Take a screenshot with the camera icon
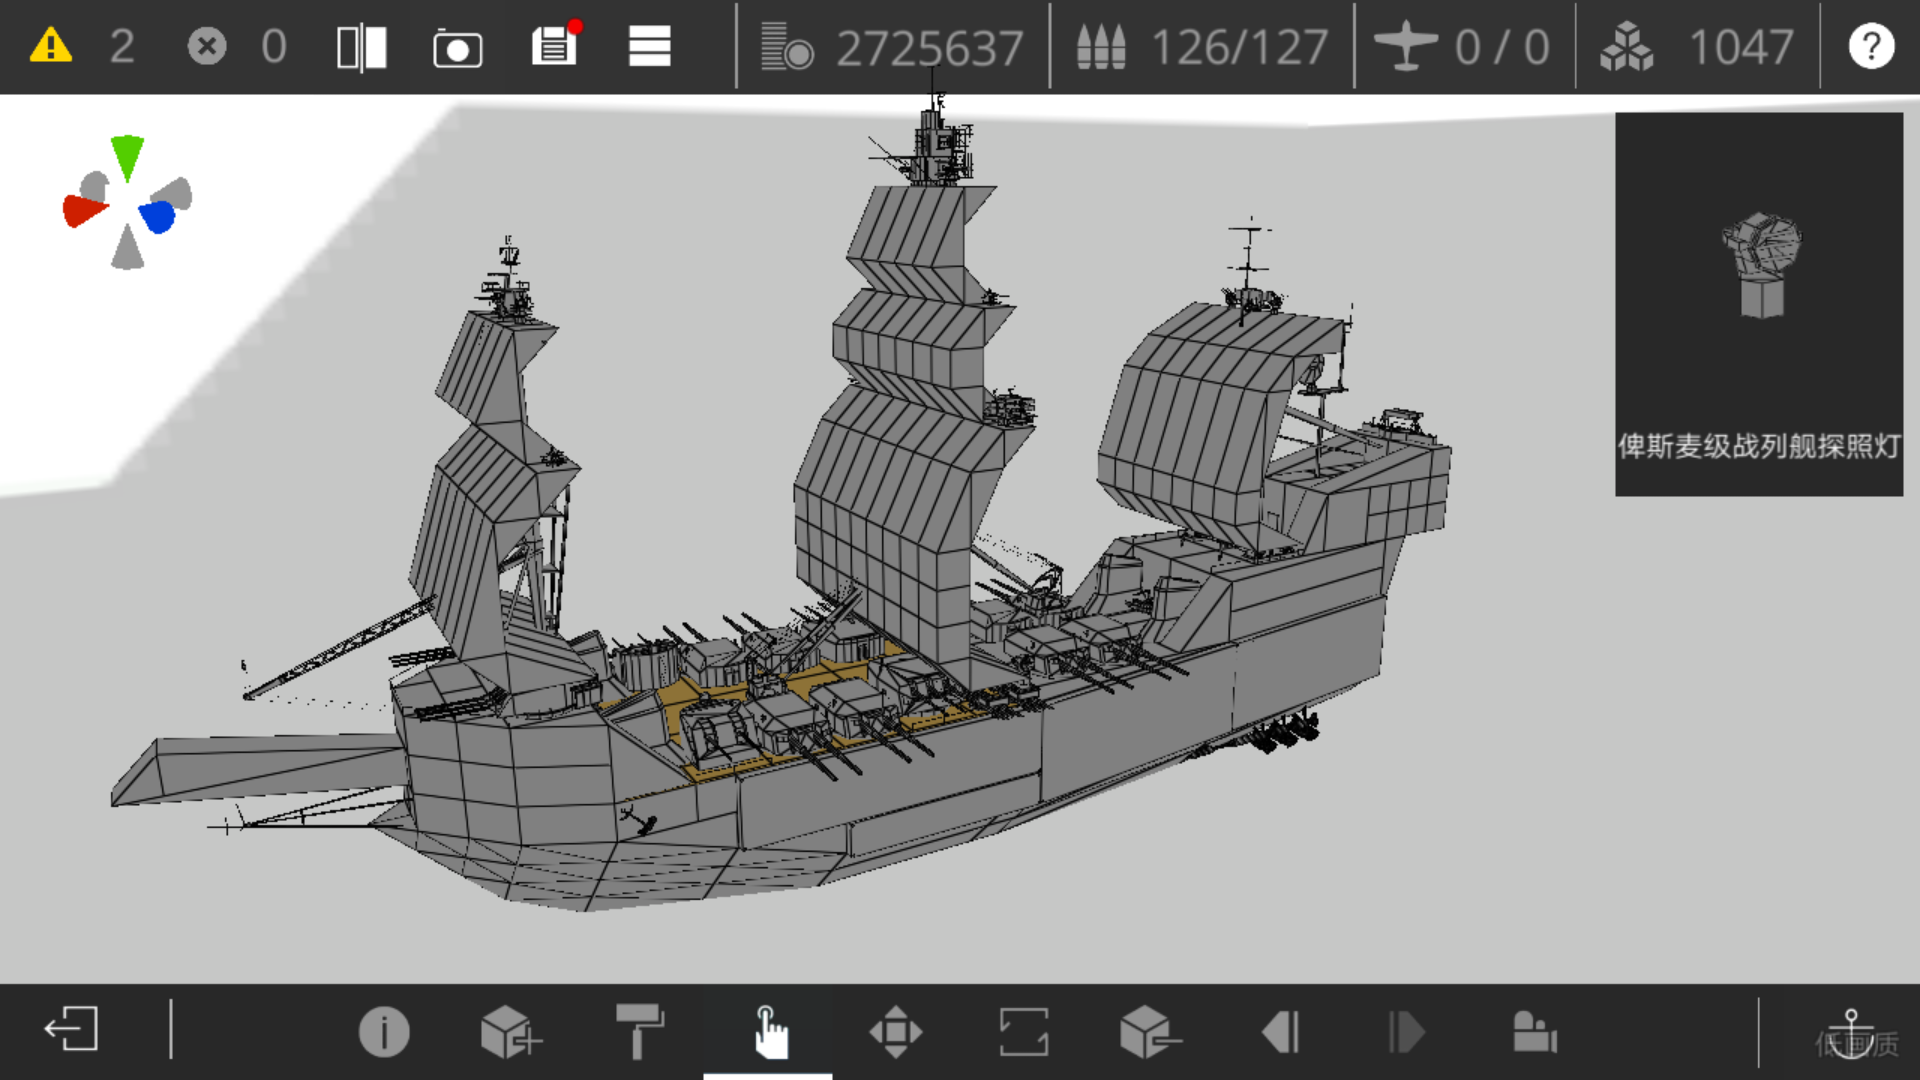This screenshot has width=1920, height=1080. click(457, 47)
